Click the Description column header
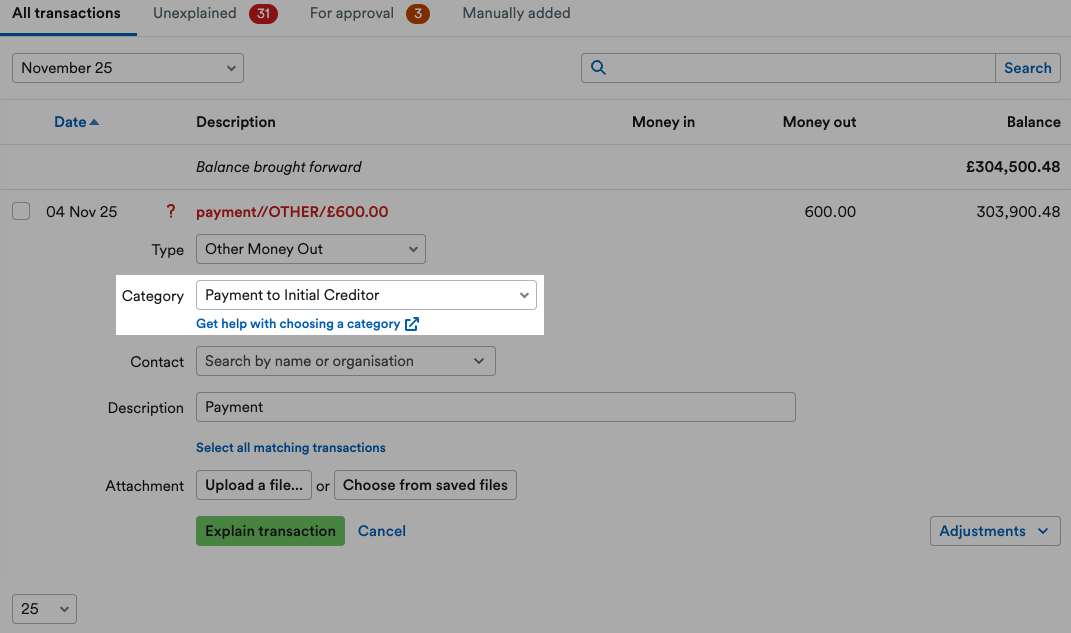1071x633 pixels. tap(236, 122)
